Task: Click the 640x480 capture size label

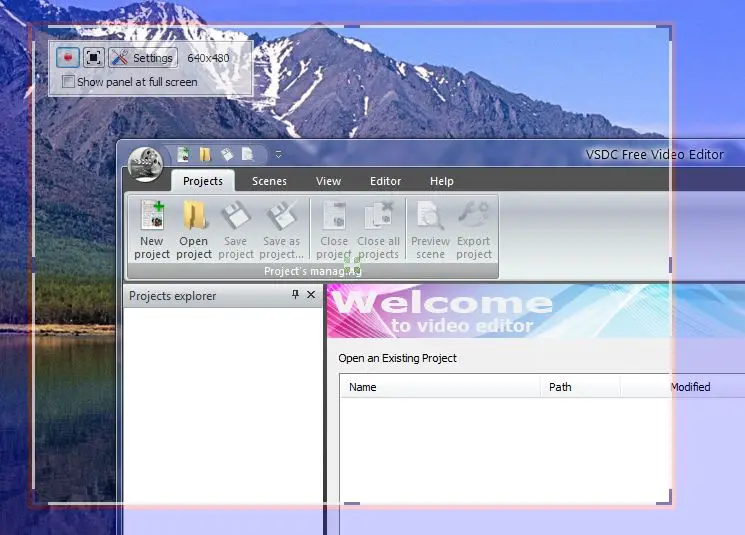Action: pyautogui.click(x=208, y=58)
